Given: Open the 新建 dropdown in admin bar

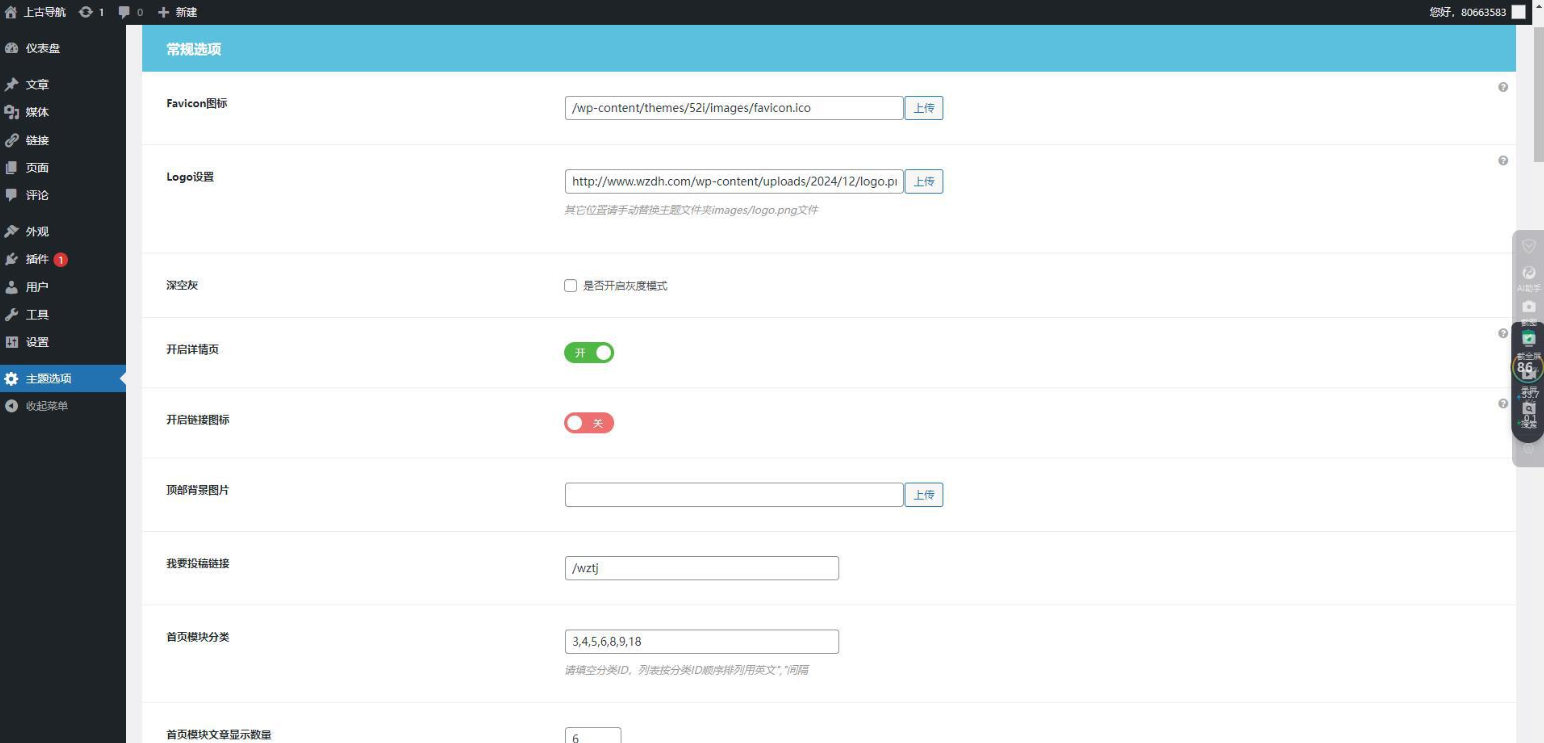Looking at the screenshot, I should tap(177, 12).
